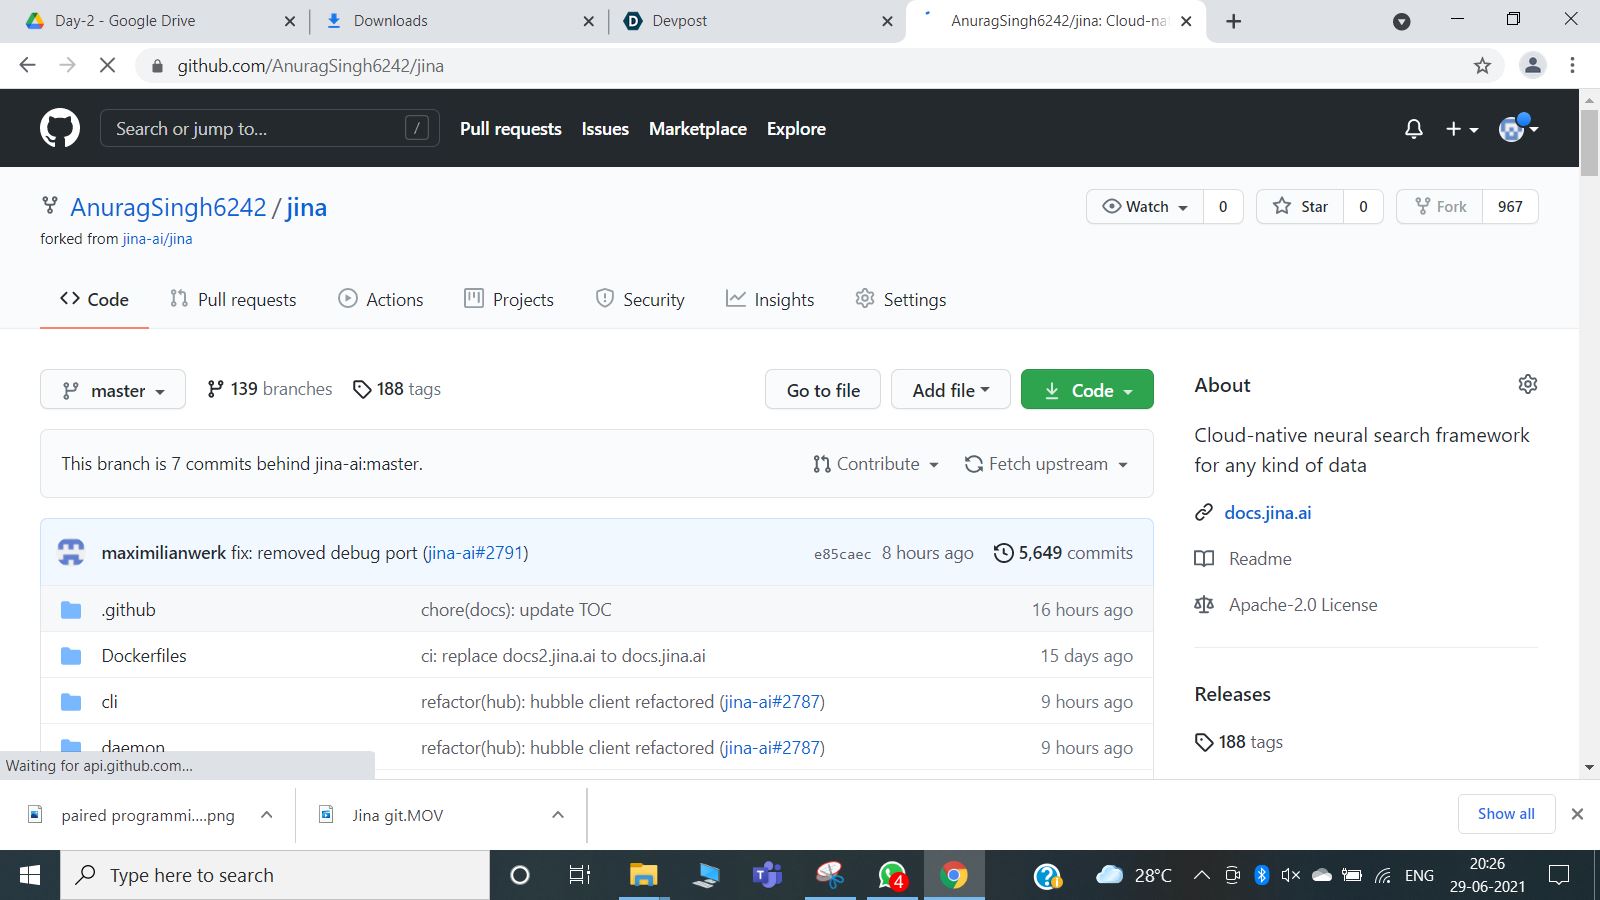The image size is (1600, 900).
Task: View the 139 branches
Action: pyautogui.click(x=269, y=389)
